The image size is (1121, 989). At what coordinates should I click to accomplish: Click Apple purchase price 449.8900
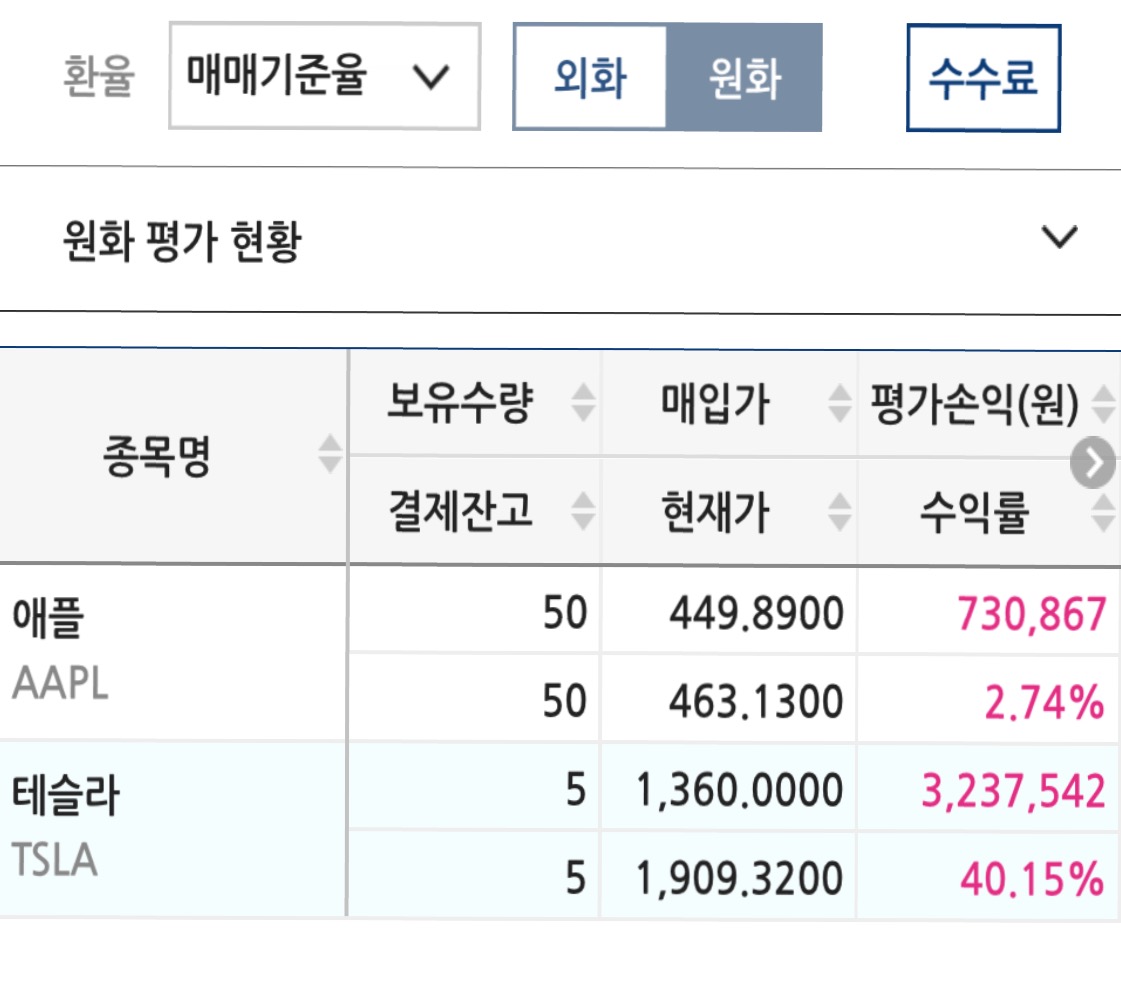[756, 614]
